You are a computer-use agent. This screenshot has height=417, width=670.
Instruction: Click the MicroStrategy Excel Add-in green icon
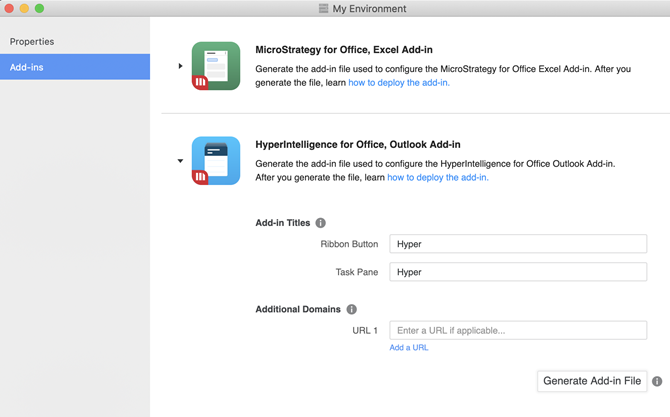[x=216, y=66]
